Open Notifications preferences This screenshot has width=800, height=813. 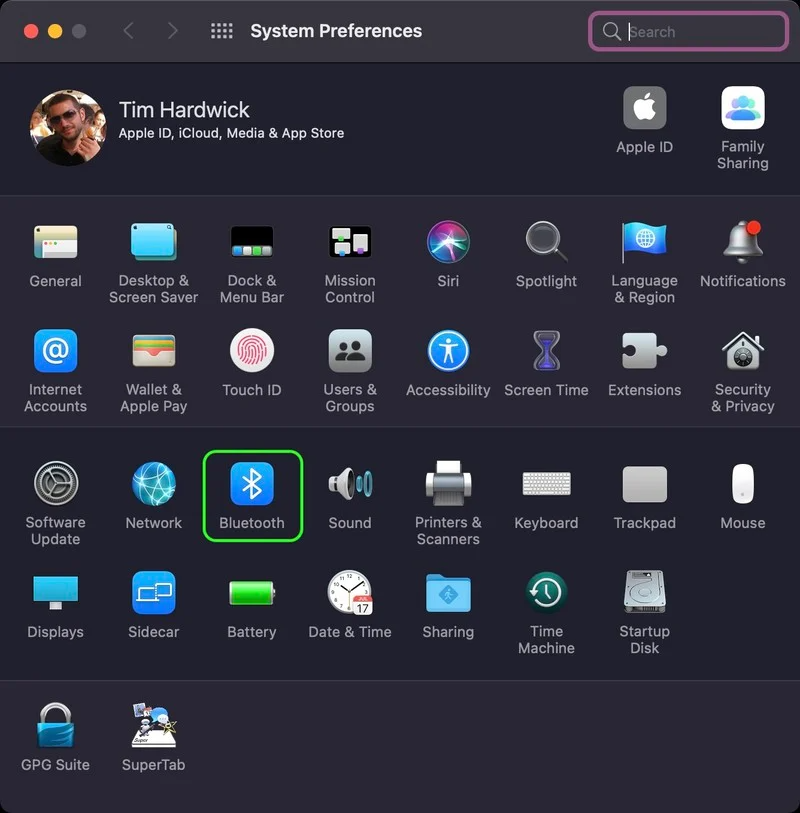(x=743, y=244)
